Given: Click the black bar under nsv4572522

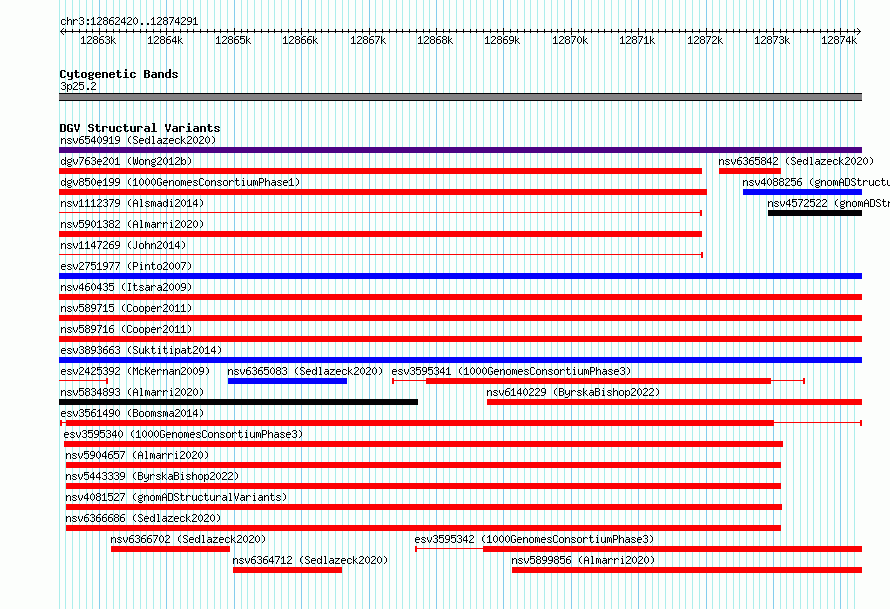Looking at the screenshot, I should (815, 213).
